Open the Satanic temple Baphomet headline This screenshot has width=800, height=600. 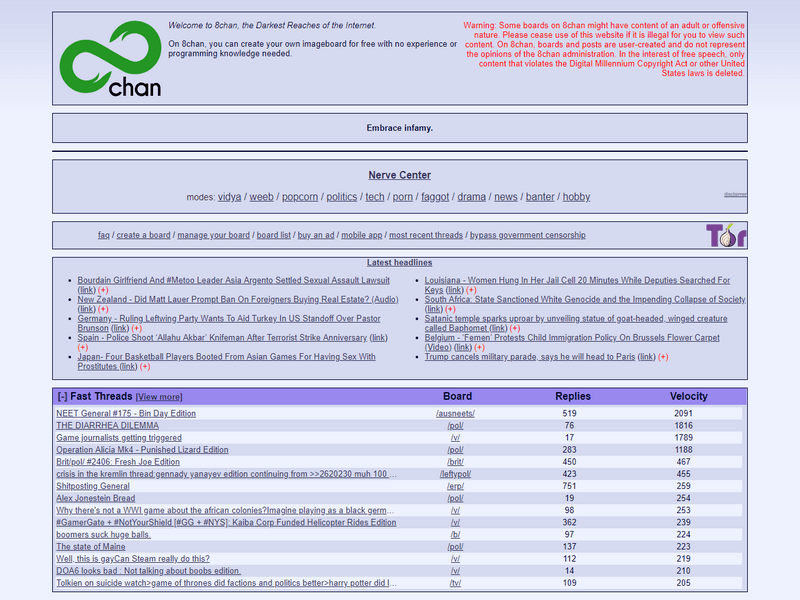click(x=576, y=323)
